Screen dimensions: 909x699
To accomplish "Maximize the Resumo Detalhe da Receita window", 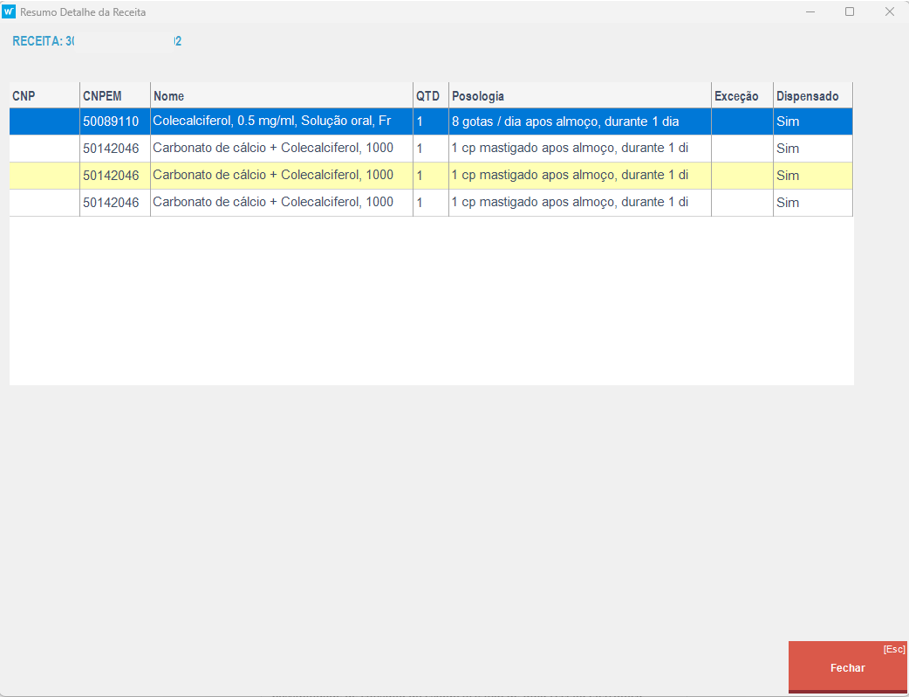I will [849, 12].
